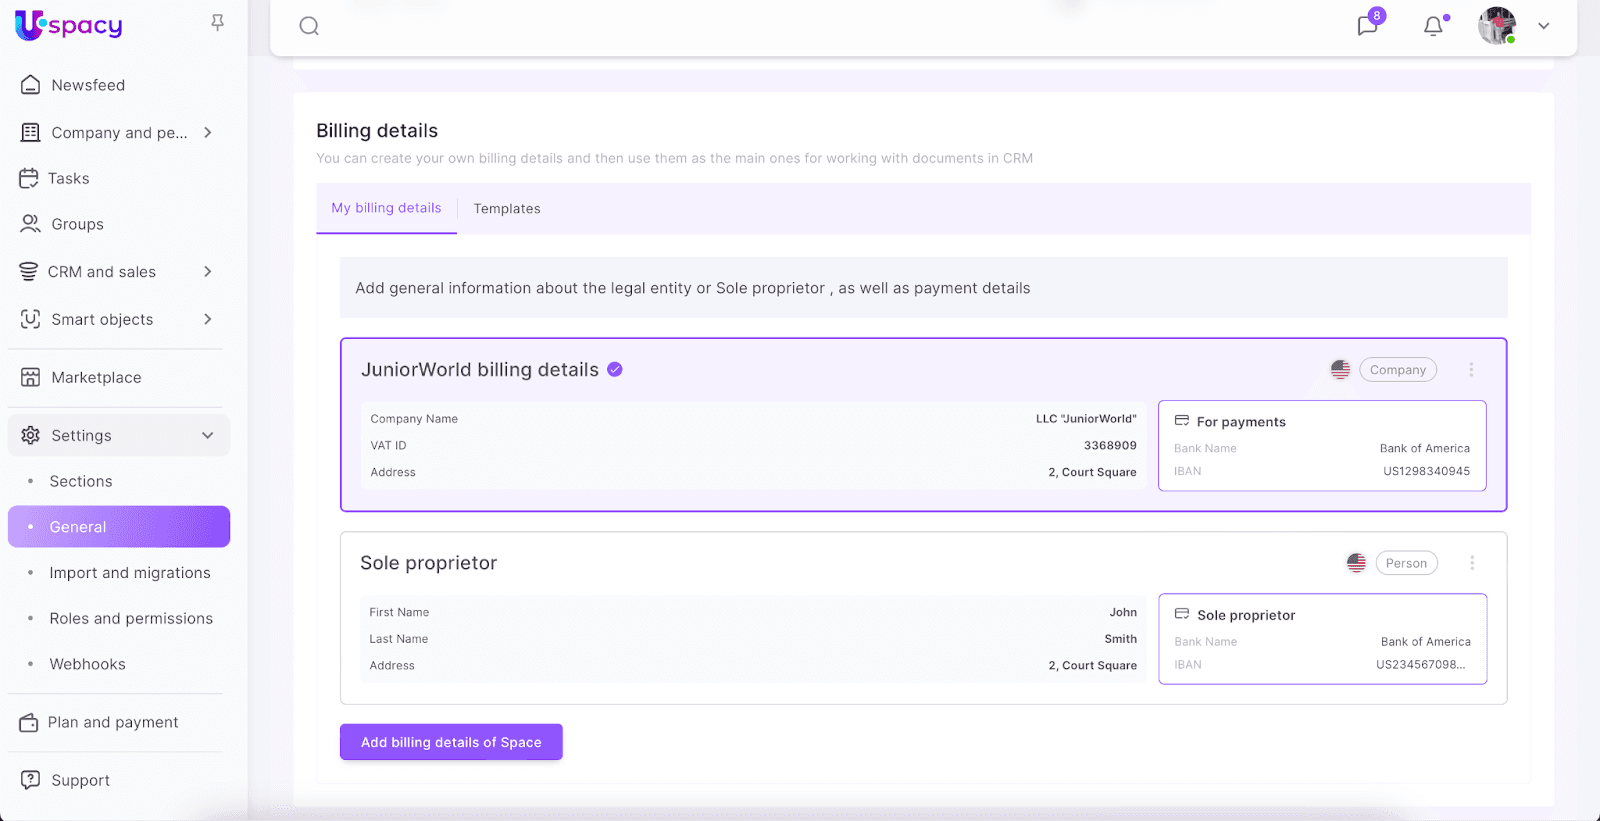Go to Roles and permissions settings

tap(131, 618)
